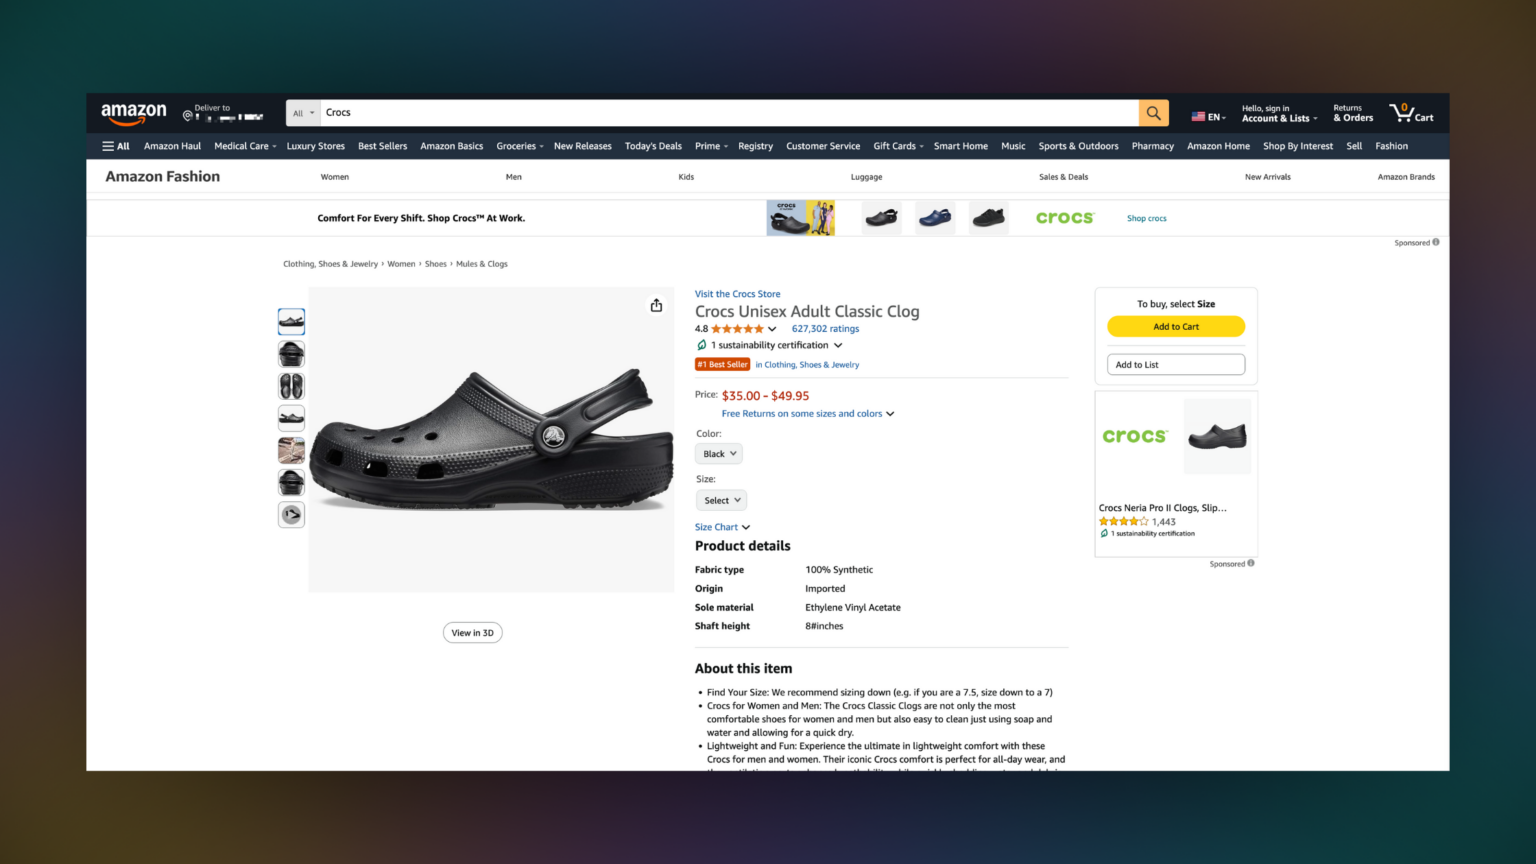Open the Sponsored info icon

[1435, 242]
